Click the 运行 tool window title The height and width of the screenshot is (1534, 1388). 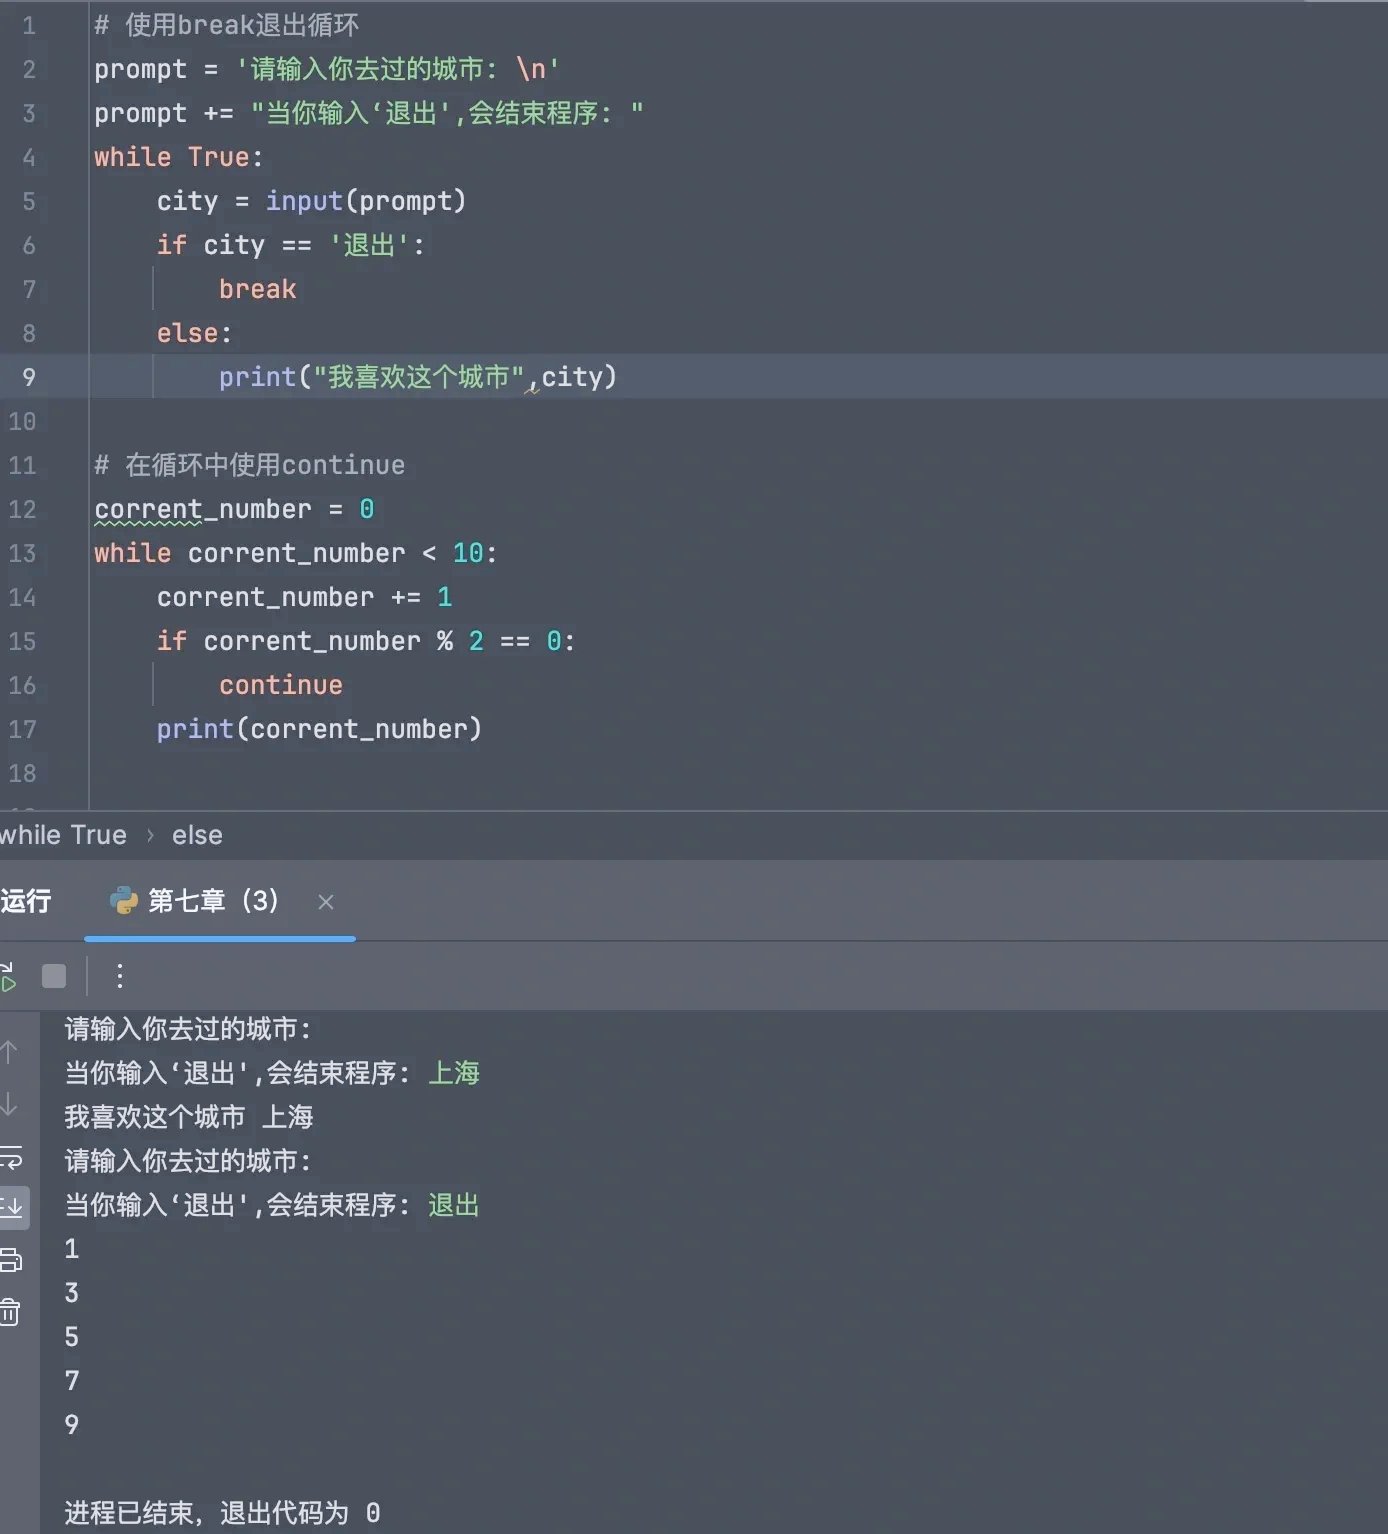click(x=26, y=901)
